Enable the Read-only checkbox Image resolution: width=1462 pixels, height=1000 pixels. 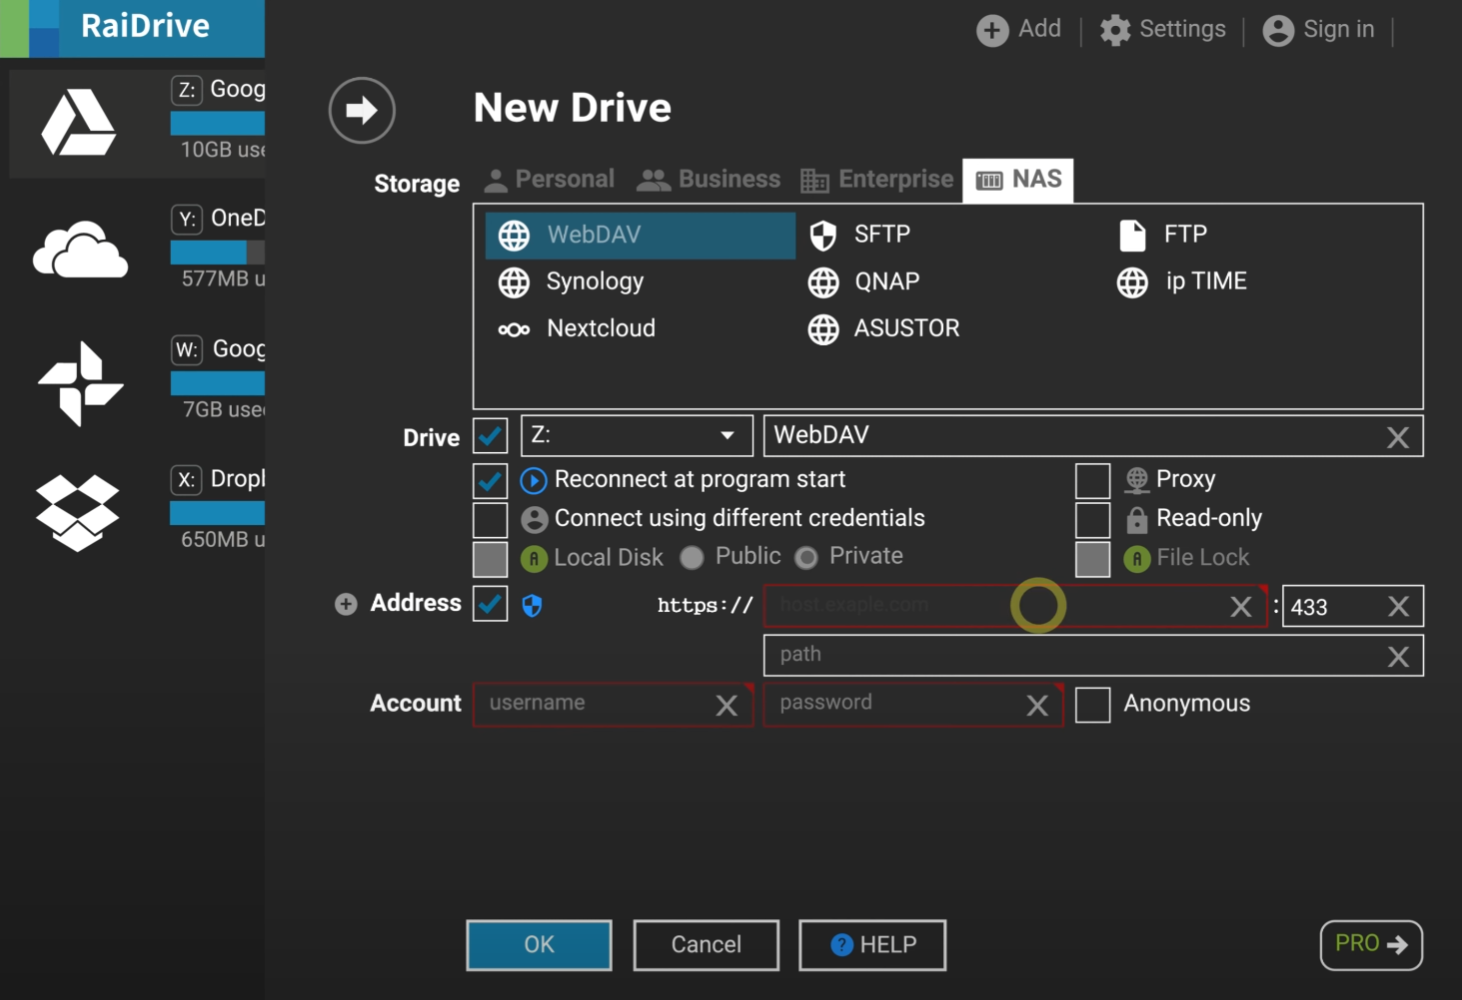pyautogui.click(x=1093, y=520)
